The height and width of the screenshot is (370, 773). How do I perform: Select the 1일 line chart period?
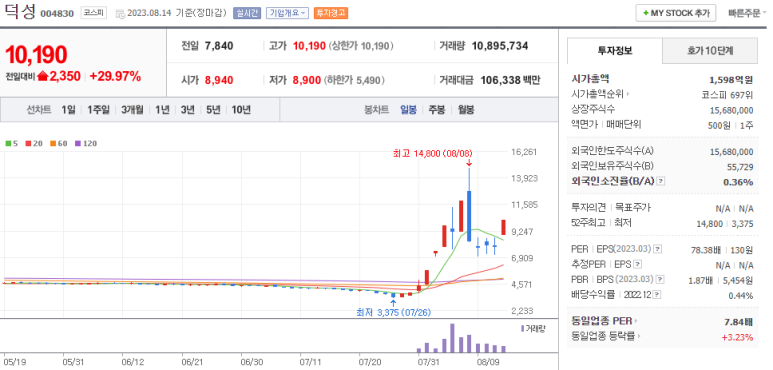coord(68,109)
